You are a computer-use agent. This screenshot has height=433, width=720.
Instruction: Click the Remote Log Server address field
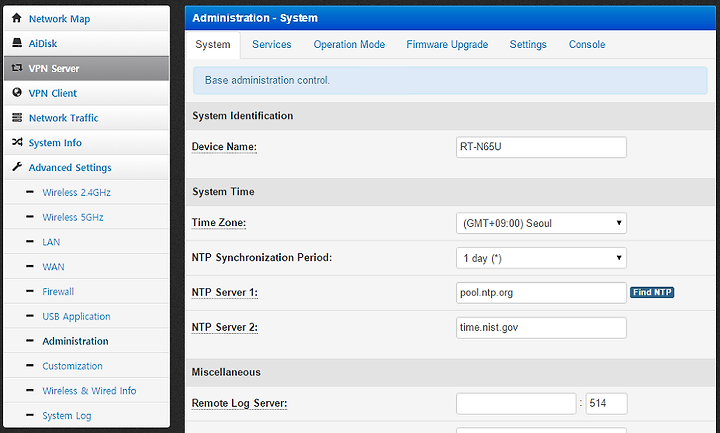(516, 404)
